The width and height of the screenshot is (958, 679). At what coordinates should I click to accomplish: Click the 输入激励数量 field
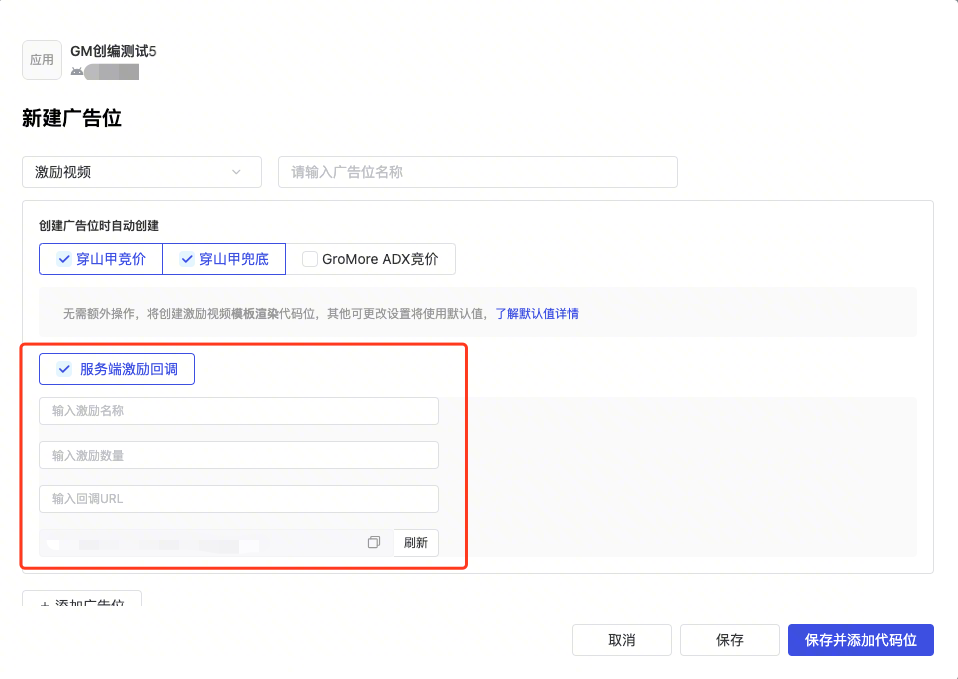pyautogui.click(x=238, y=455)
